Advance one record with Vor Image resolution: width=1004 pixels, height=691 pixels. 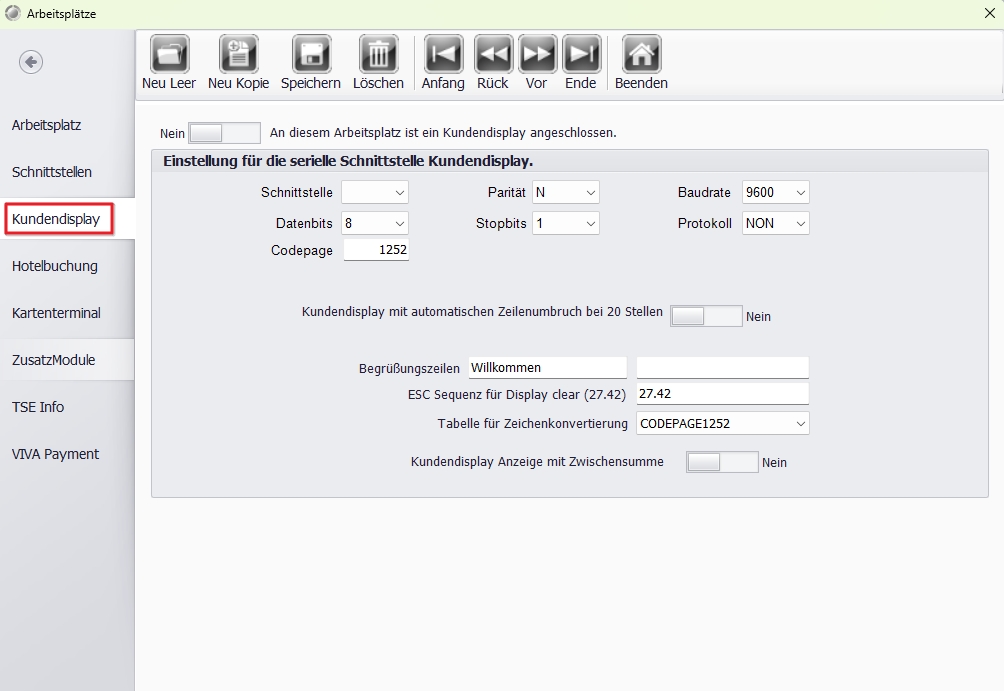[x=537, y=54]
